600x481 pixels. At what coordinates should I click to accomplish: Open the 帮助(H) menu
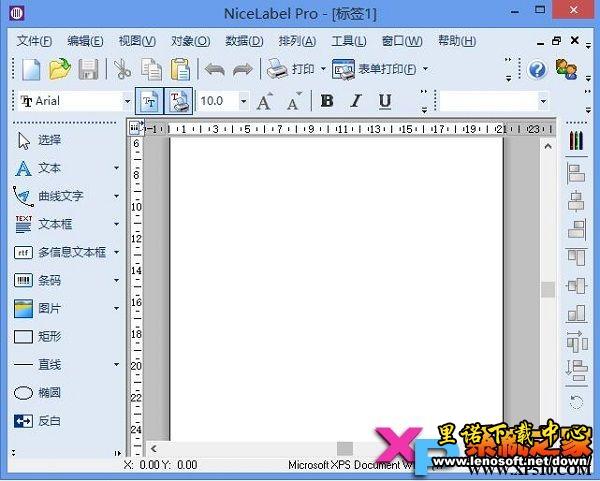coord(457,41)
